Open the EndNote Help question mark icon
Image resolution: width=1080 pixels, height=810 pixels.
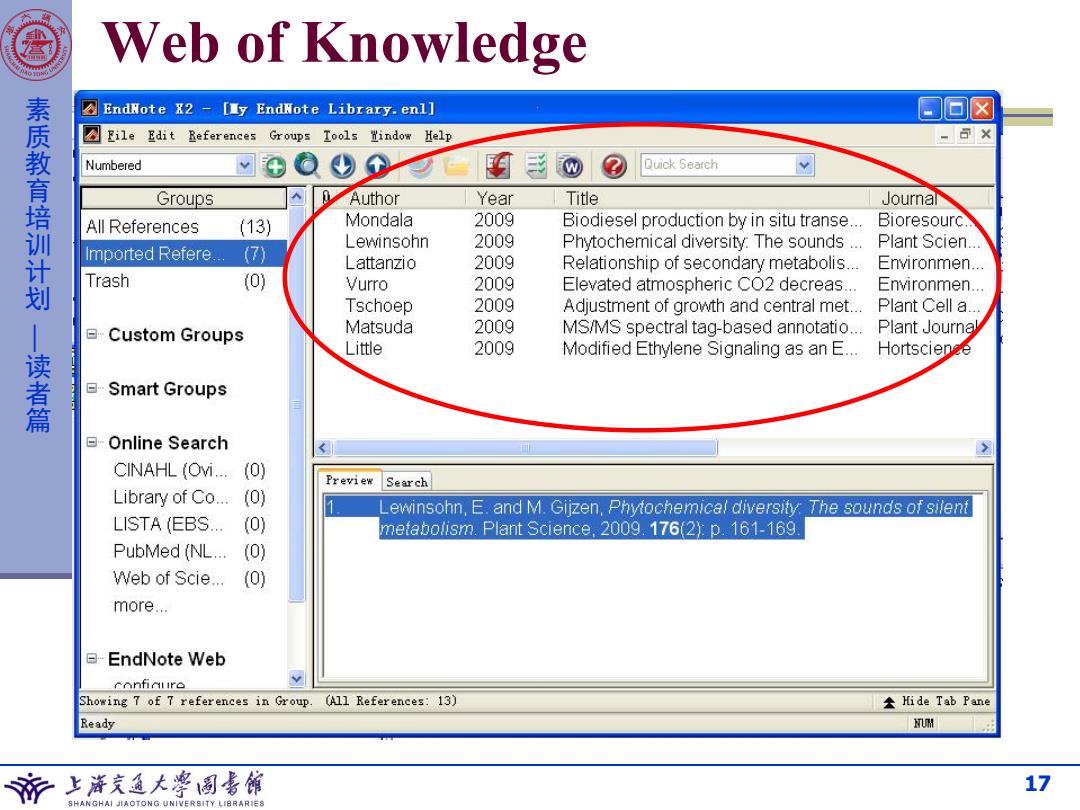(x=614, y=166)
